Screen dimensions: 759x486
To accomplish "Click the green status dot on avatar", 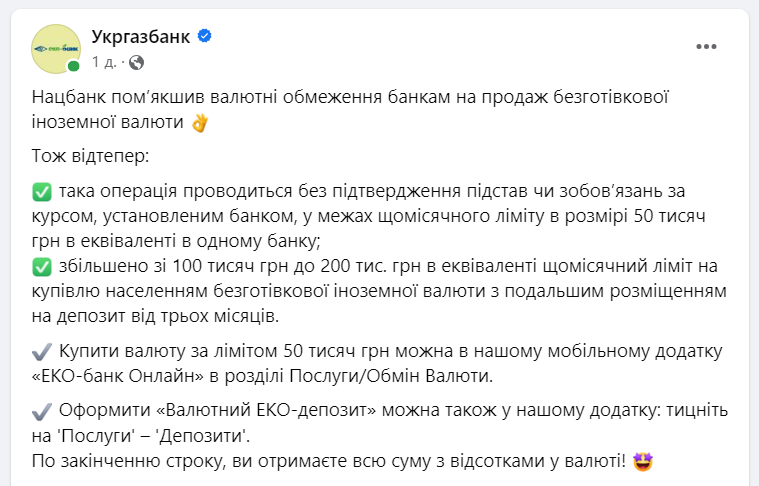I will click(x=73, y=66).
